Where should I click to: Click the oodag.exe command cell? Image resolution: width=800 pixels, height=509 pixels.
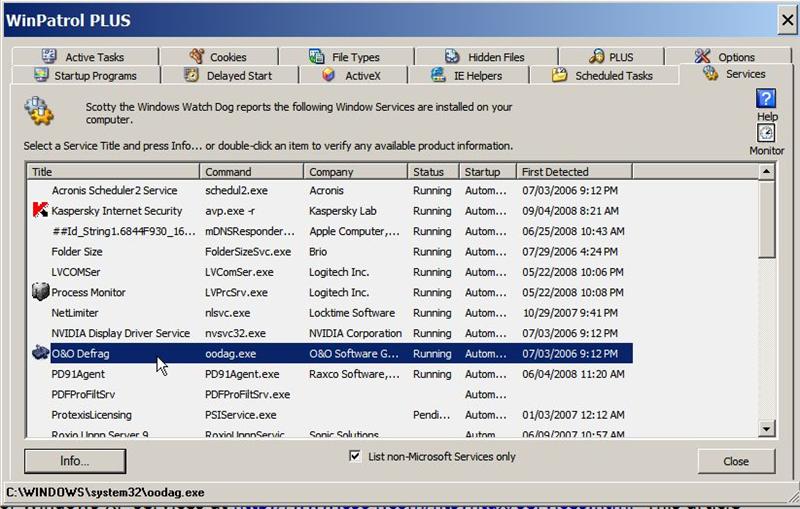[x=231, y=353]
